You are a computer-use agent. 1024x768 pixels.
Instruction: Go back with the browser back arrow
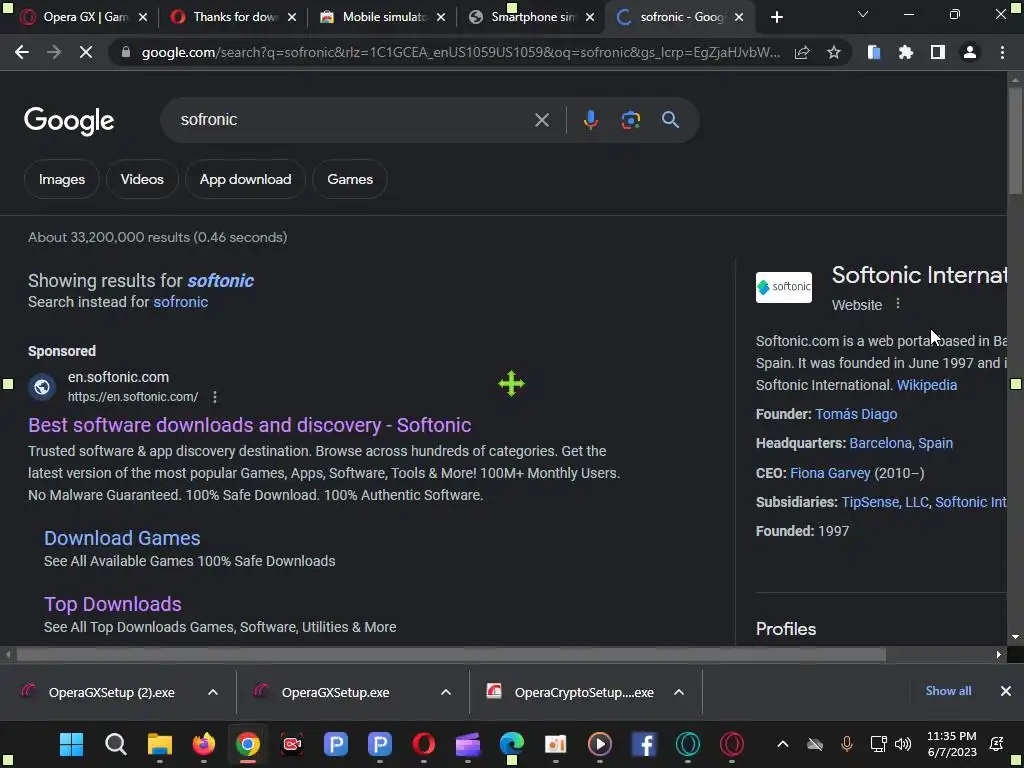tap(22, 53)
